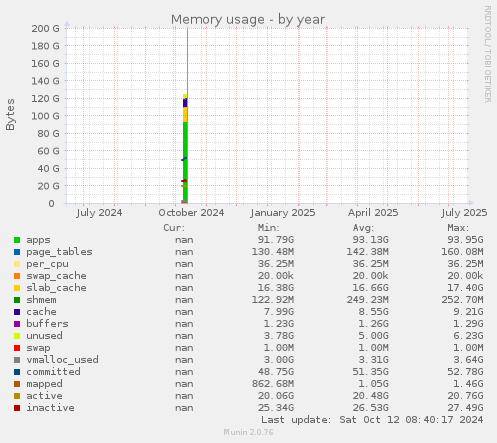Click the slab_cache legend color swatch
This screenshot has height=443, width=497.
click(17, 288)
